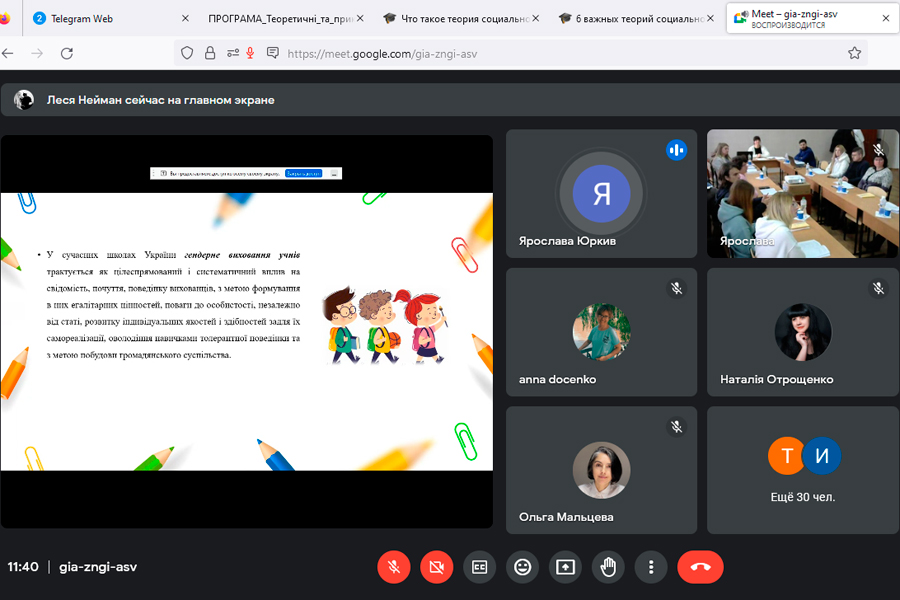Screen dimensions: 900x600
Task: Click Наталія Отрощенко's profile photo
Action: (802, 332)
